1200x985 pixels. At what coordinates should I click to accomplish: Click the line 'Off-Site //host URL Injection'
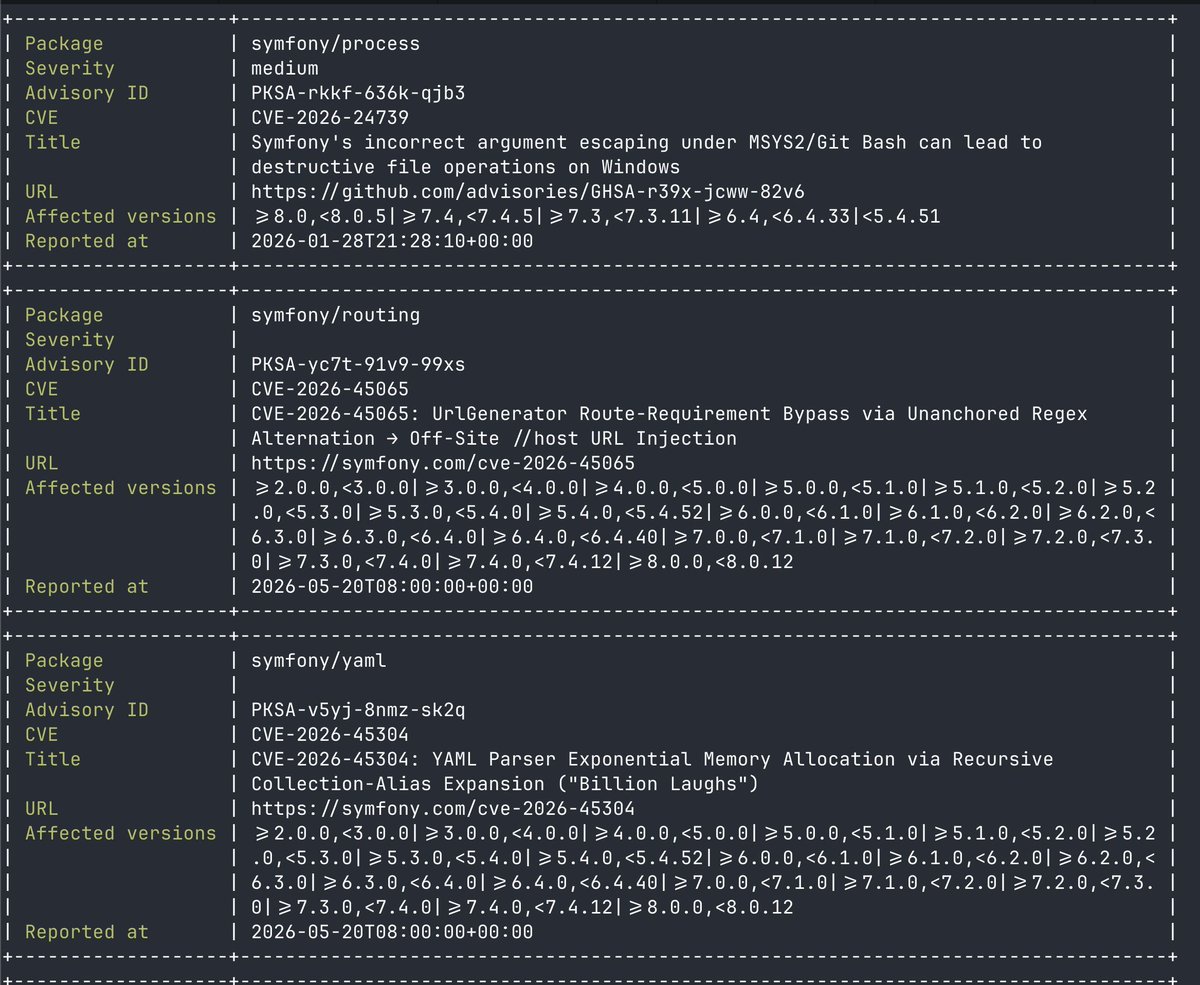point(573,438)
